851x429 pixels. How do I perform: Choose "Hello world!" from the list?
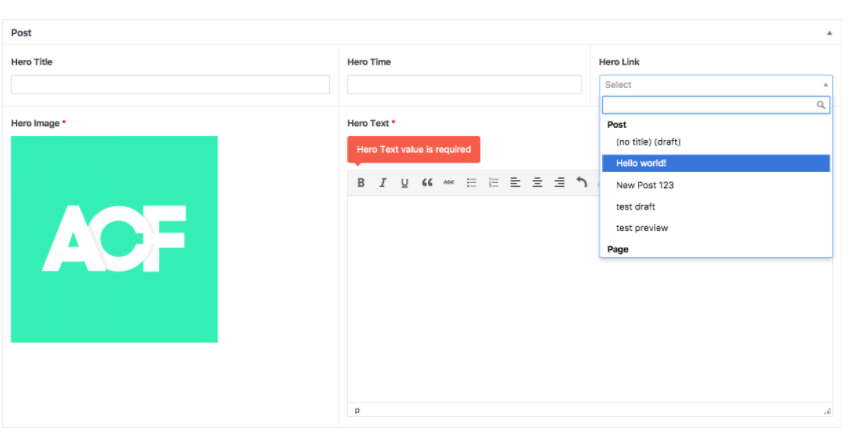[716, 163]
